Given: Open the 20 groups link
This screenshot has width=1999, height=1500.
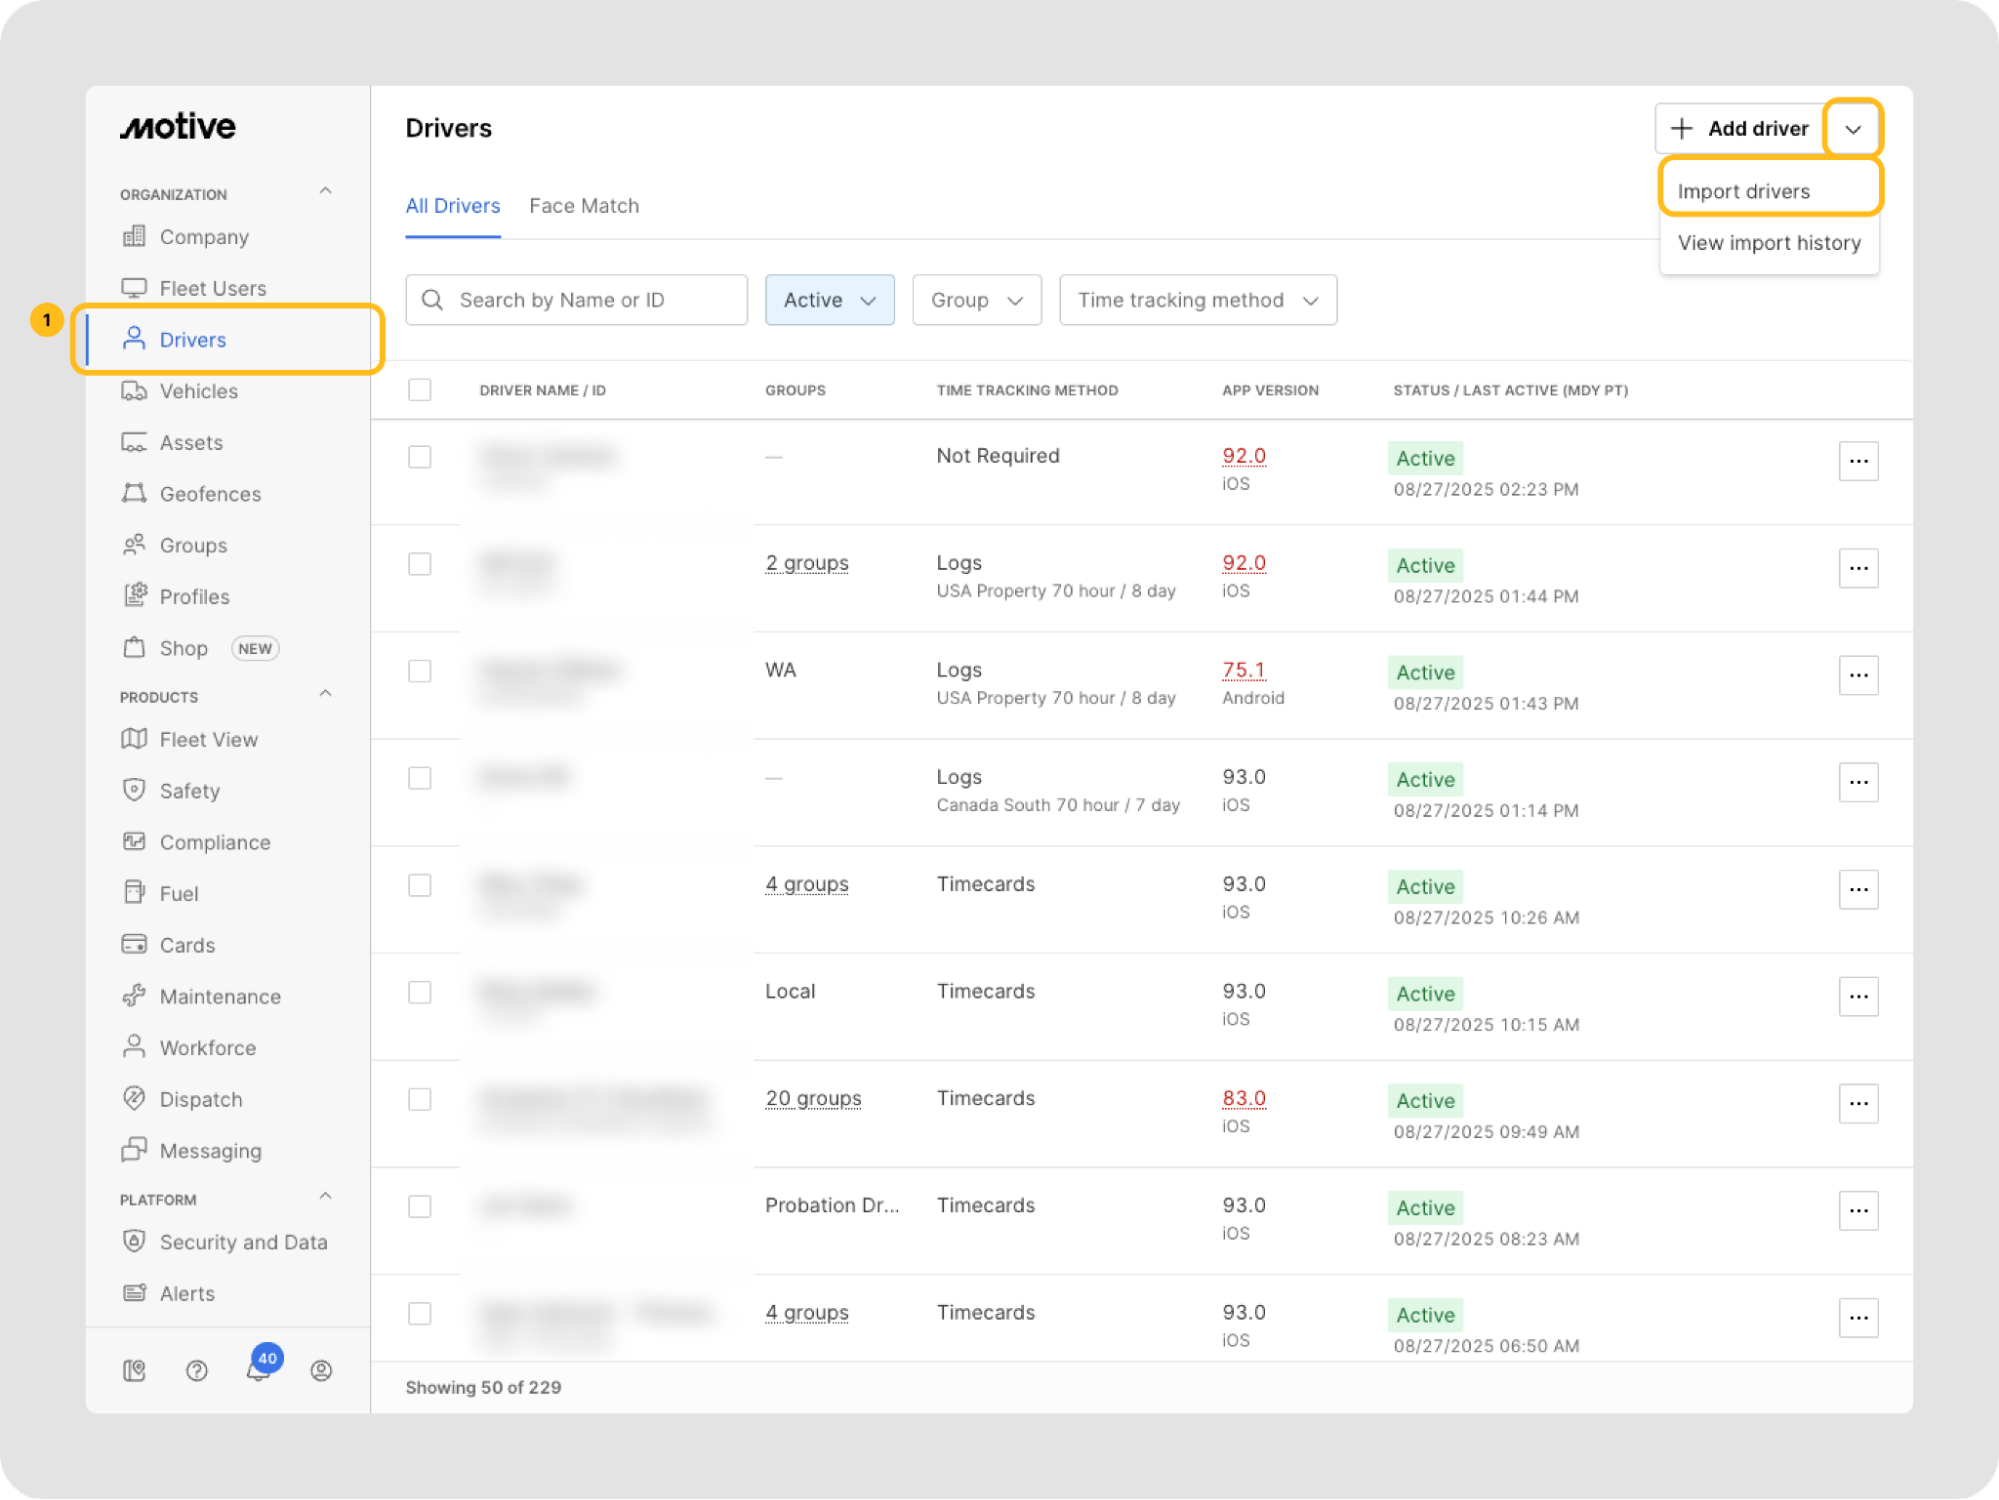Looking at the screenshot, I should point(813,1098).
